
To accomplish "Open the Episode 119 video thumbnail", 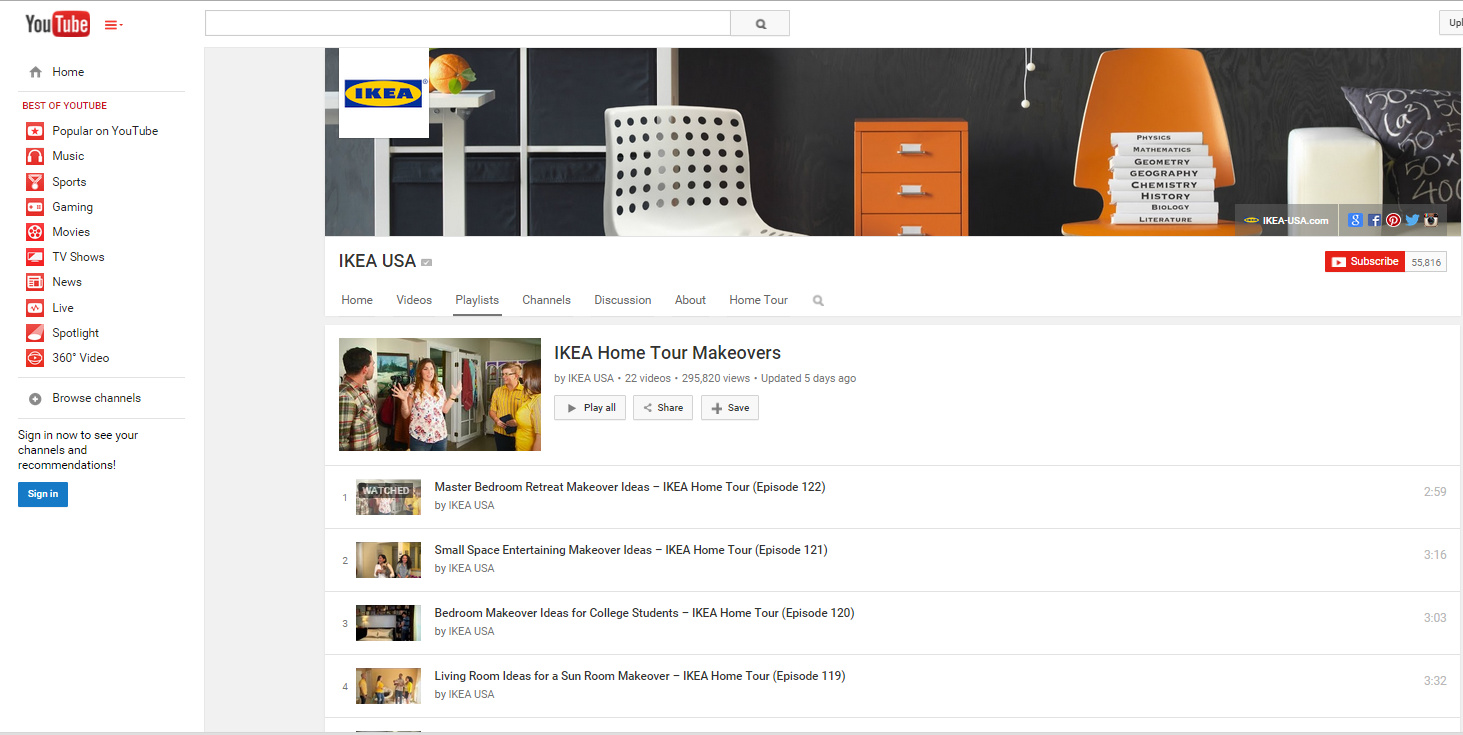I will [388, 686].
